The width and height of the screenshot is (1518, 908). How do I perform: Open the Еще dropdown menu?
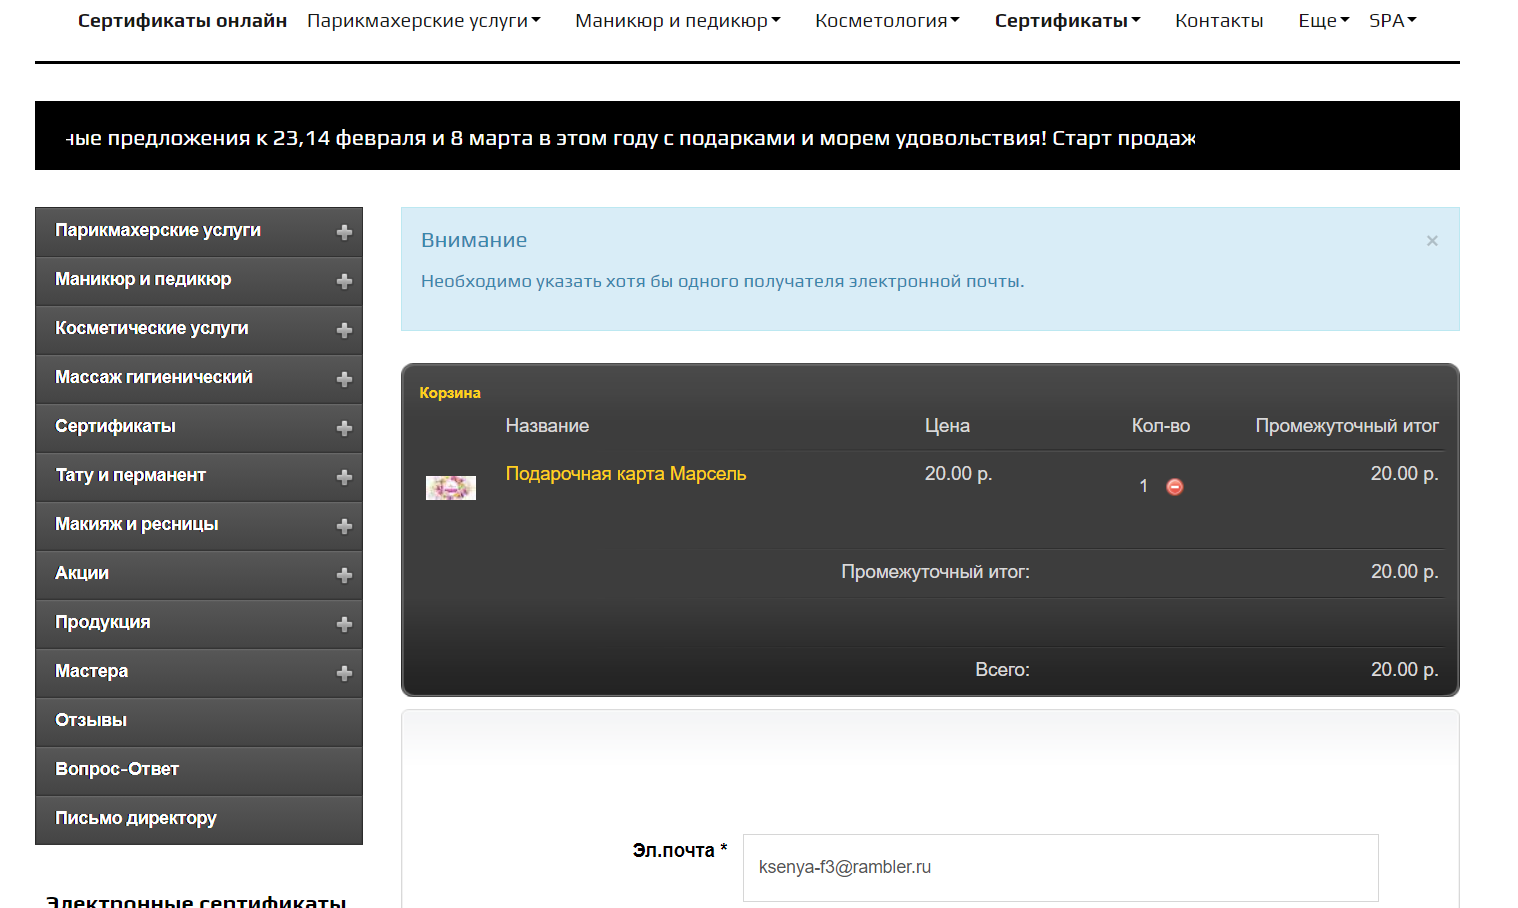[1323, 21]
